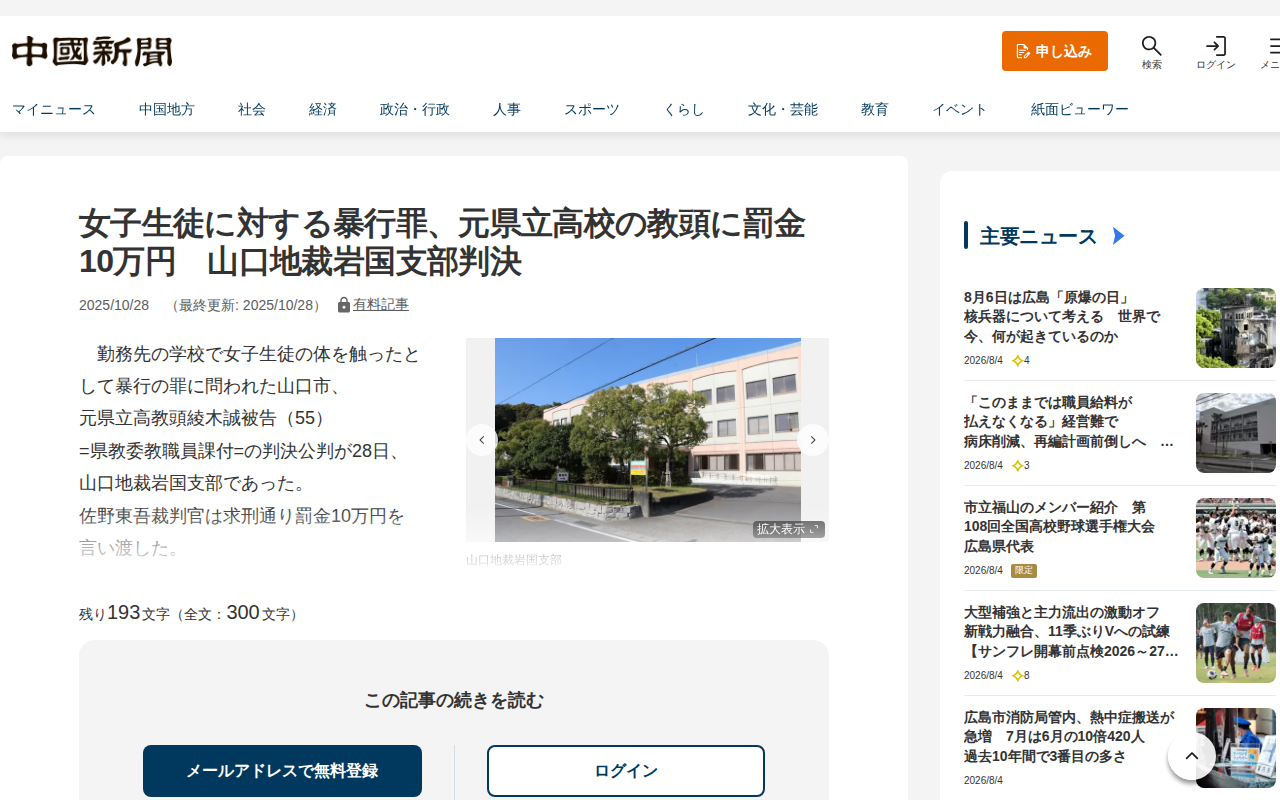Click the star count 4 on 原爆の日 article
The height and width of the screenshot is (800, 1280).
[x=1020, y=361]
